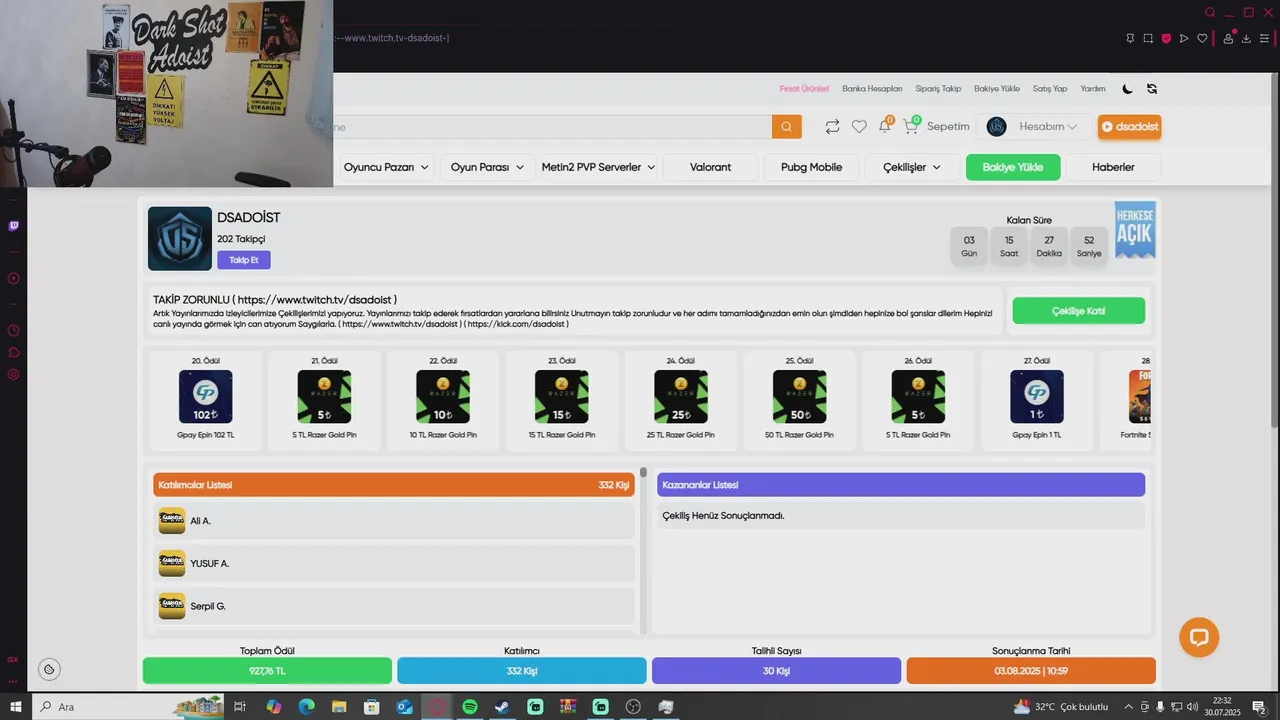The width and height of the screenshot is (1280, 720).
Task: Select the 25 TL Razer Gold Pin prize
Action: 681,398
